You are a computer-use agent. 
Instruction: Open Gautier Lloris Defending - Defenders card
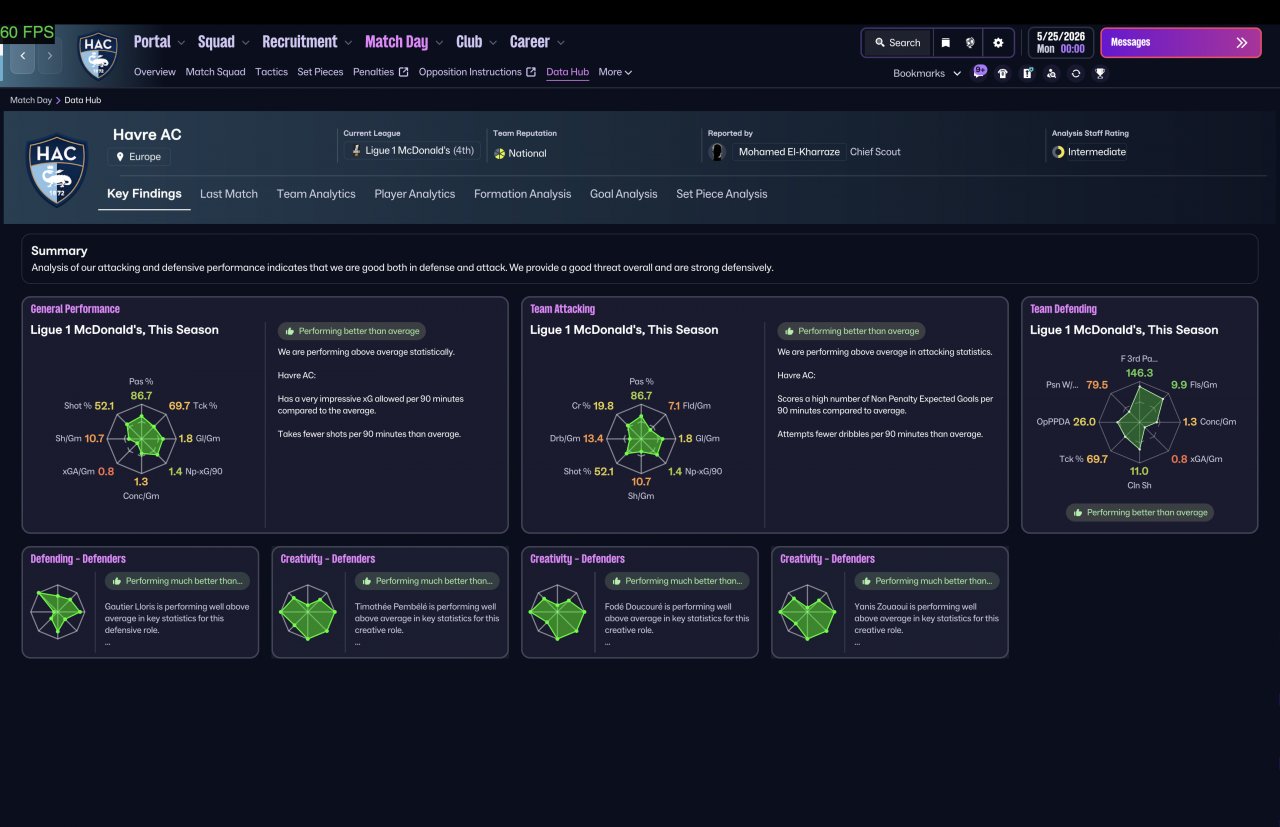point(140,602)
